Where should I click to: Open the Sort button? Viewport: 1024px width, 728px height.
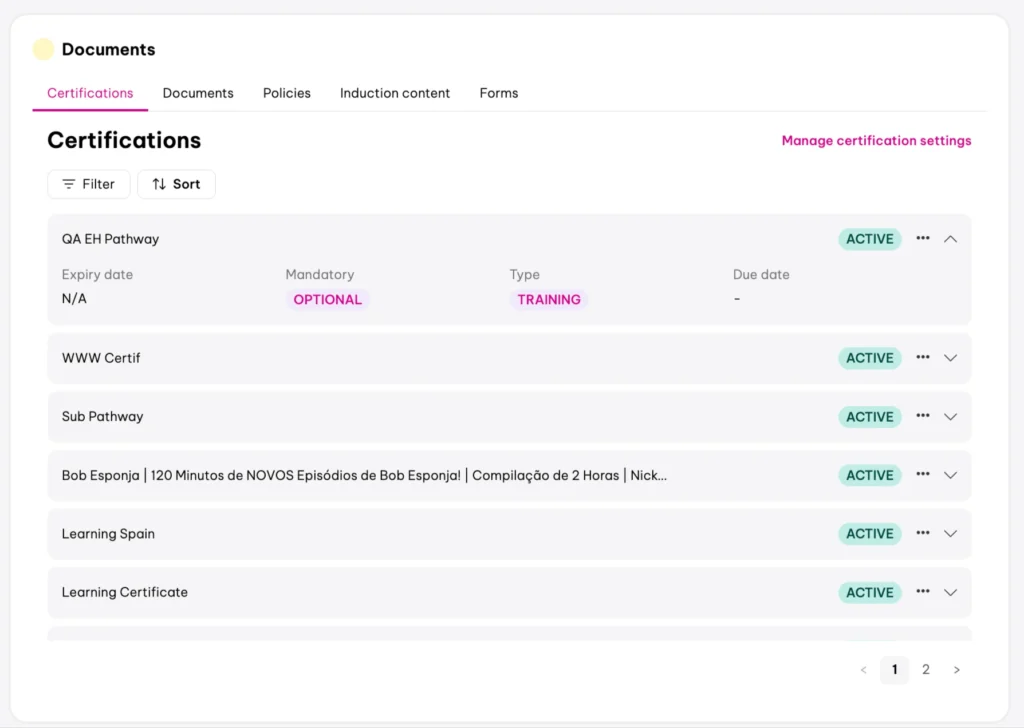coord(176,184)
